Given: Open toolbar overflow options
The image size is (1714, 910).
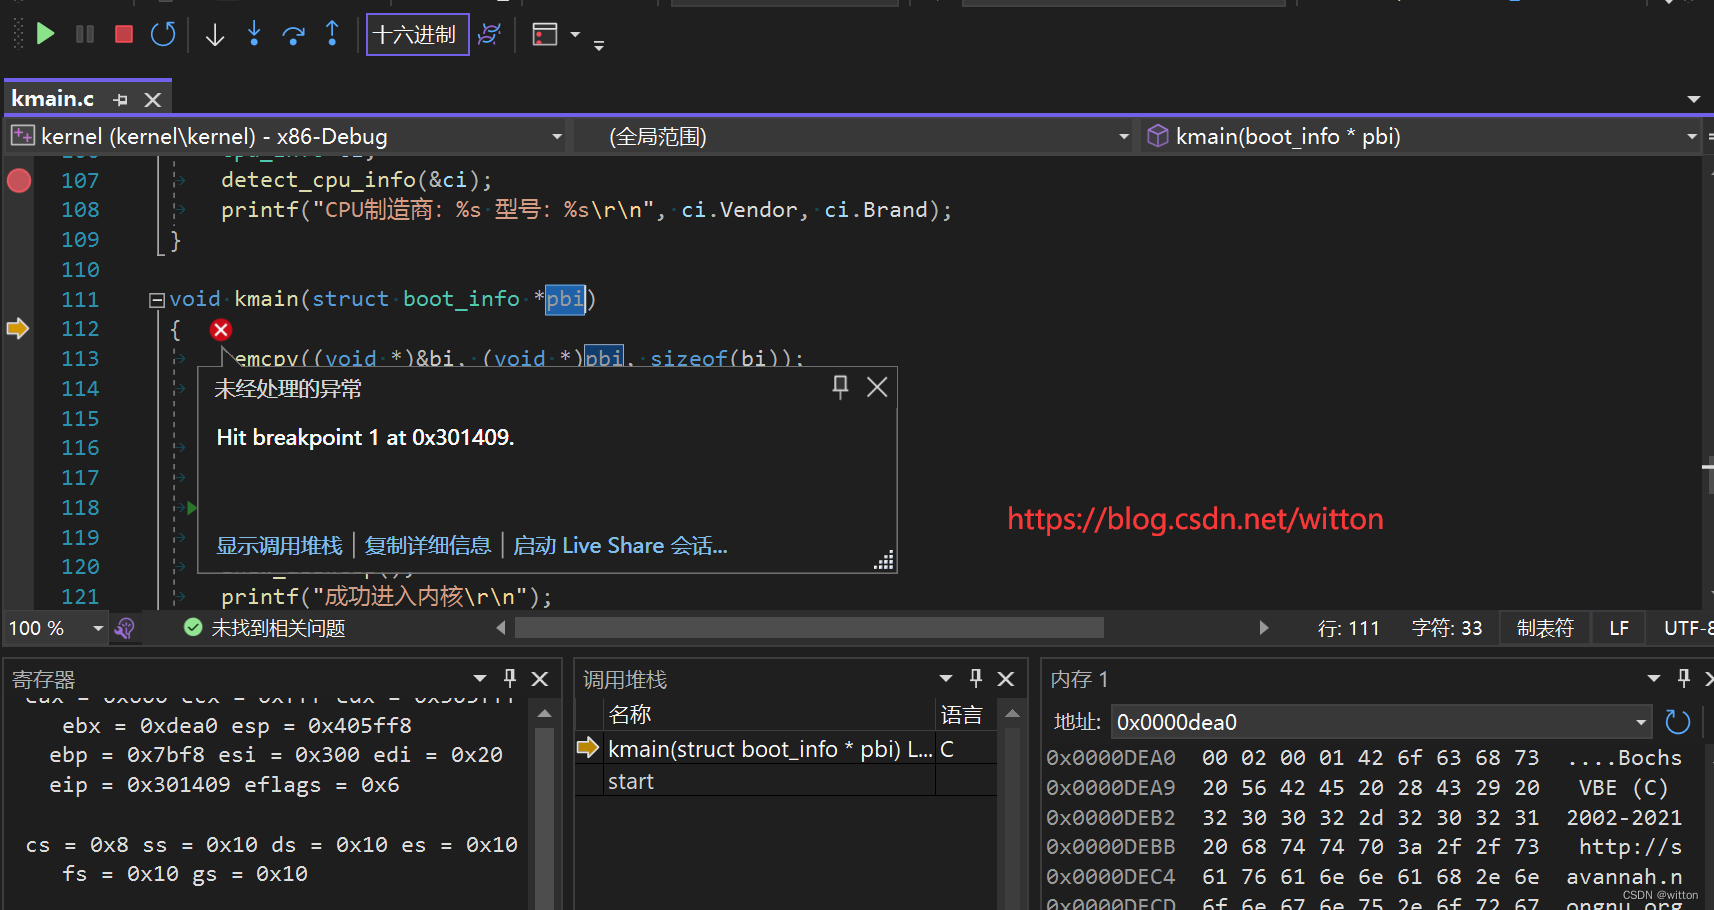Looking at the screenshot, I should (599, 45).
